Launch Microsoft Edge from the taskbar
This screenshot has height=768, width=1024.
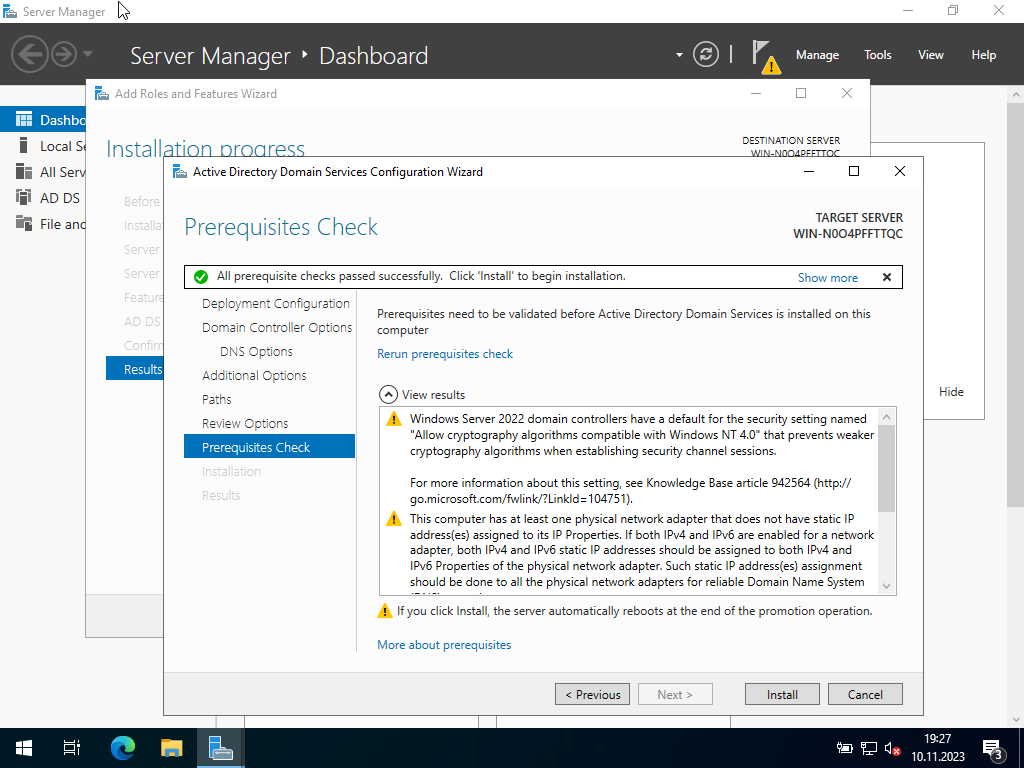(123, 748)
